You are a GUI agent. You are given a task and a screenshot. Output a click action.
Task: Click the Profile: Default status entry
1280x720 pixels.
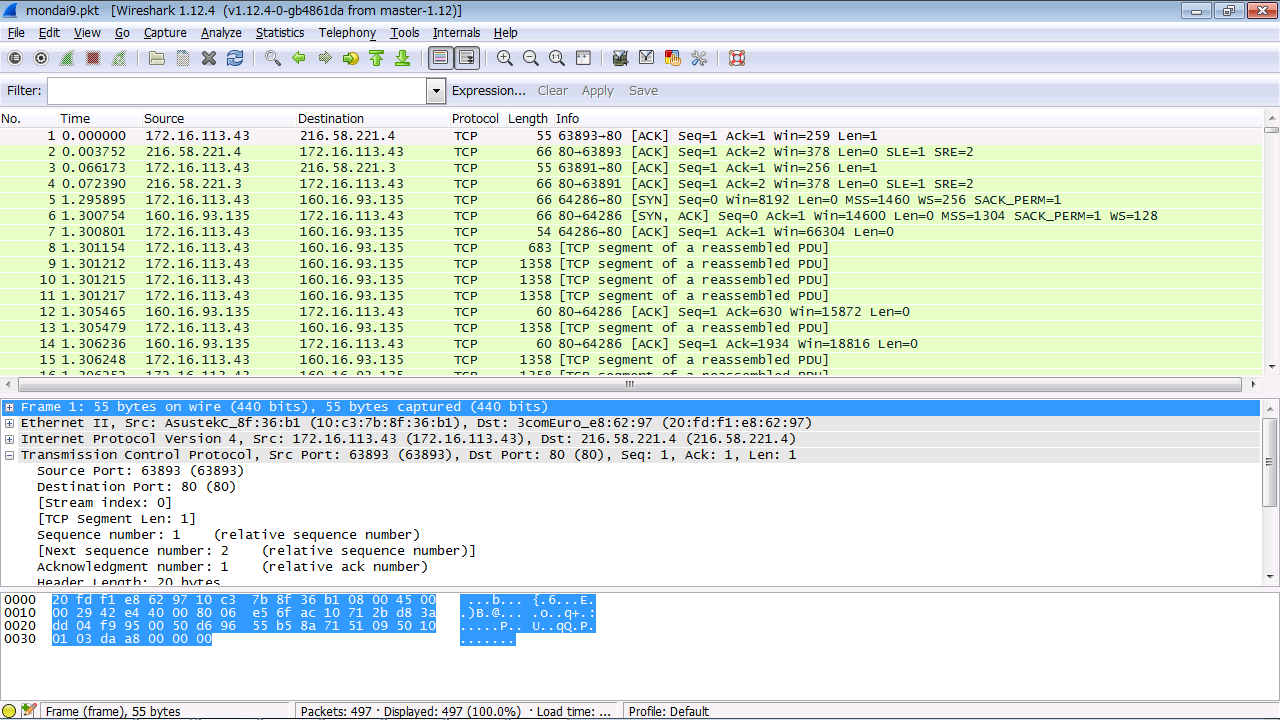tap(669, 711)
